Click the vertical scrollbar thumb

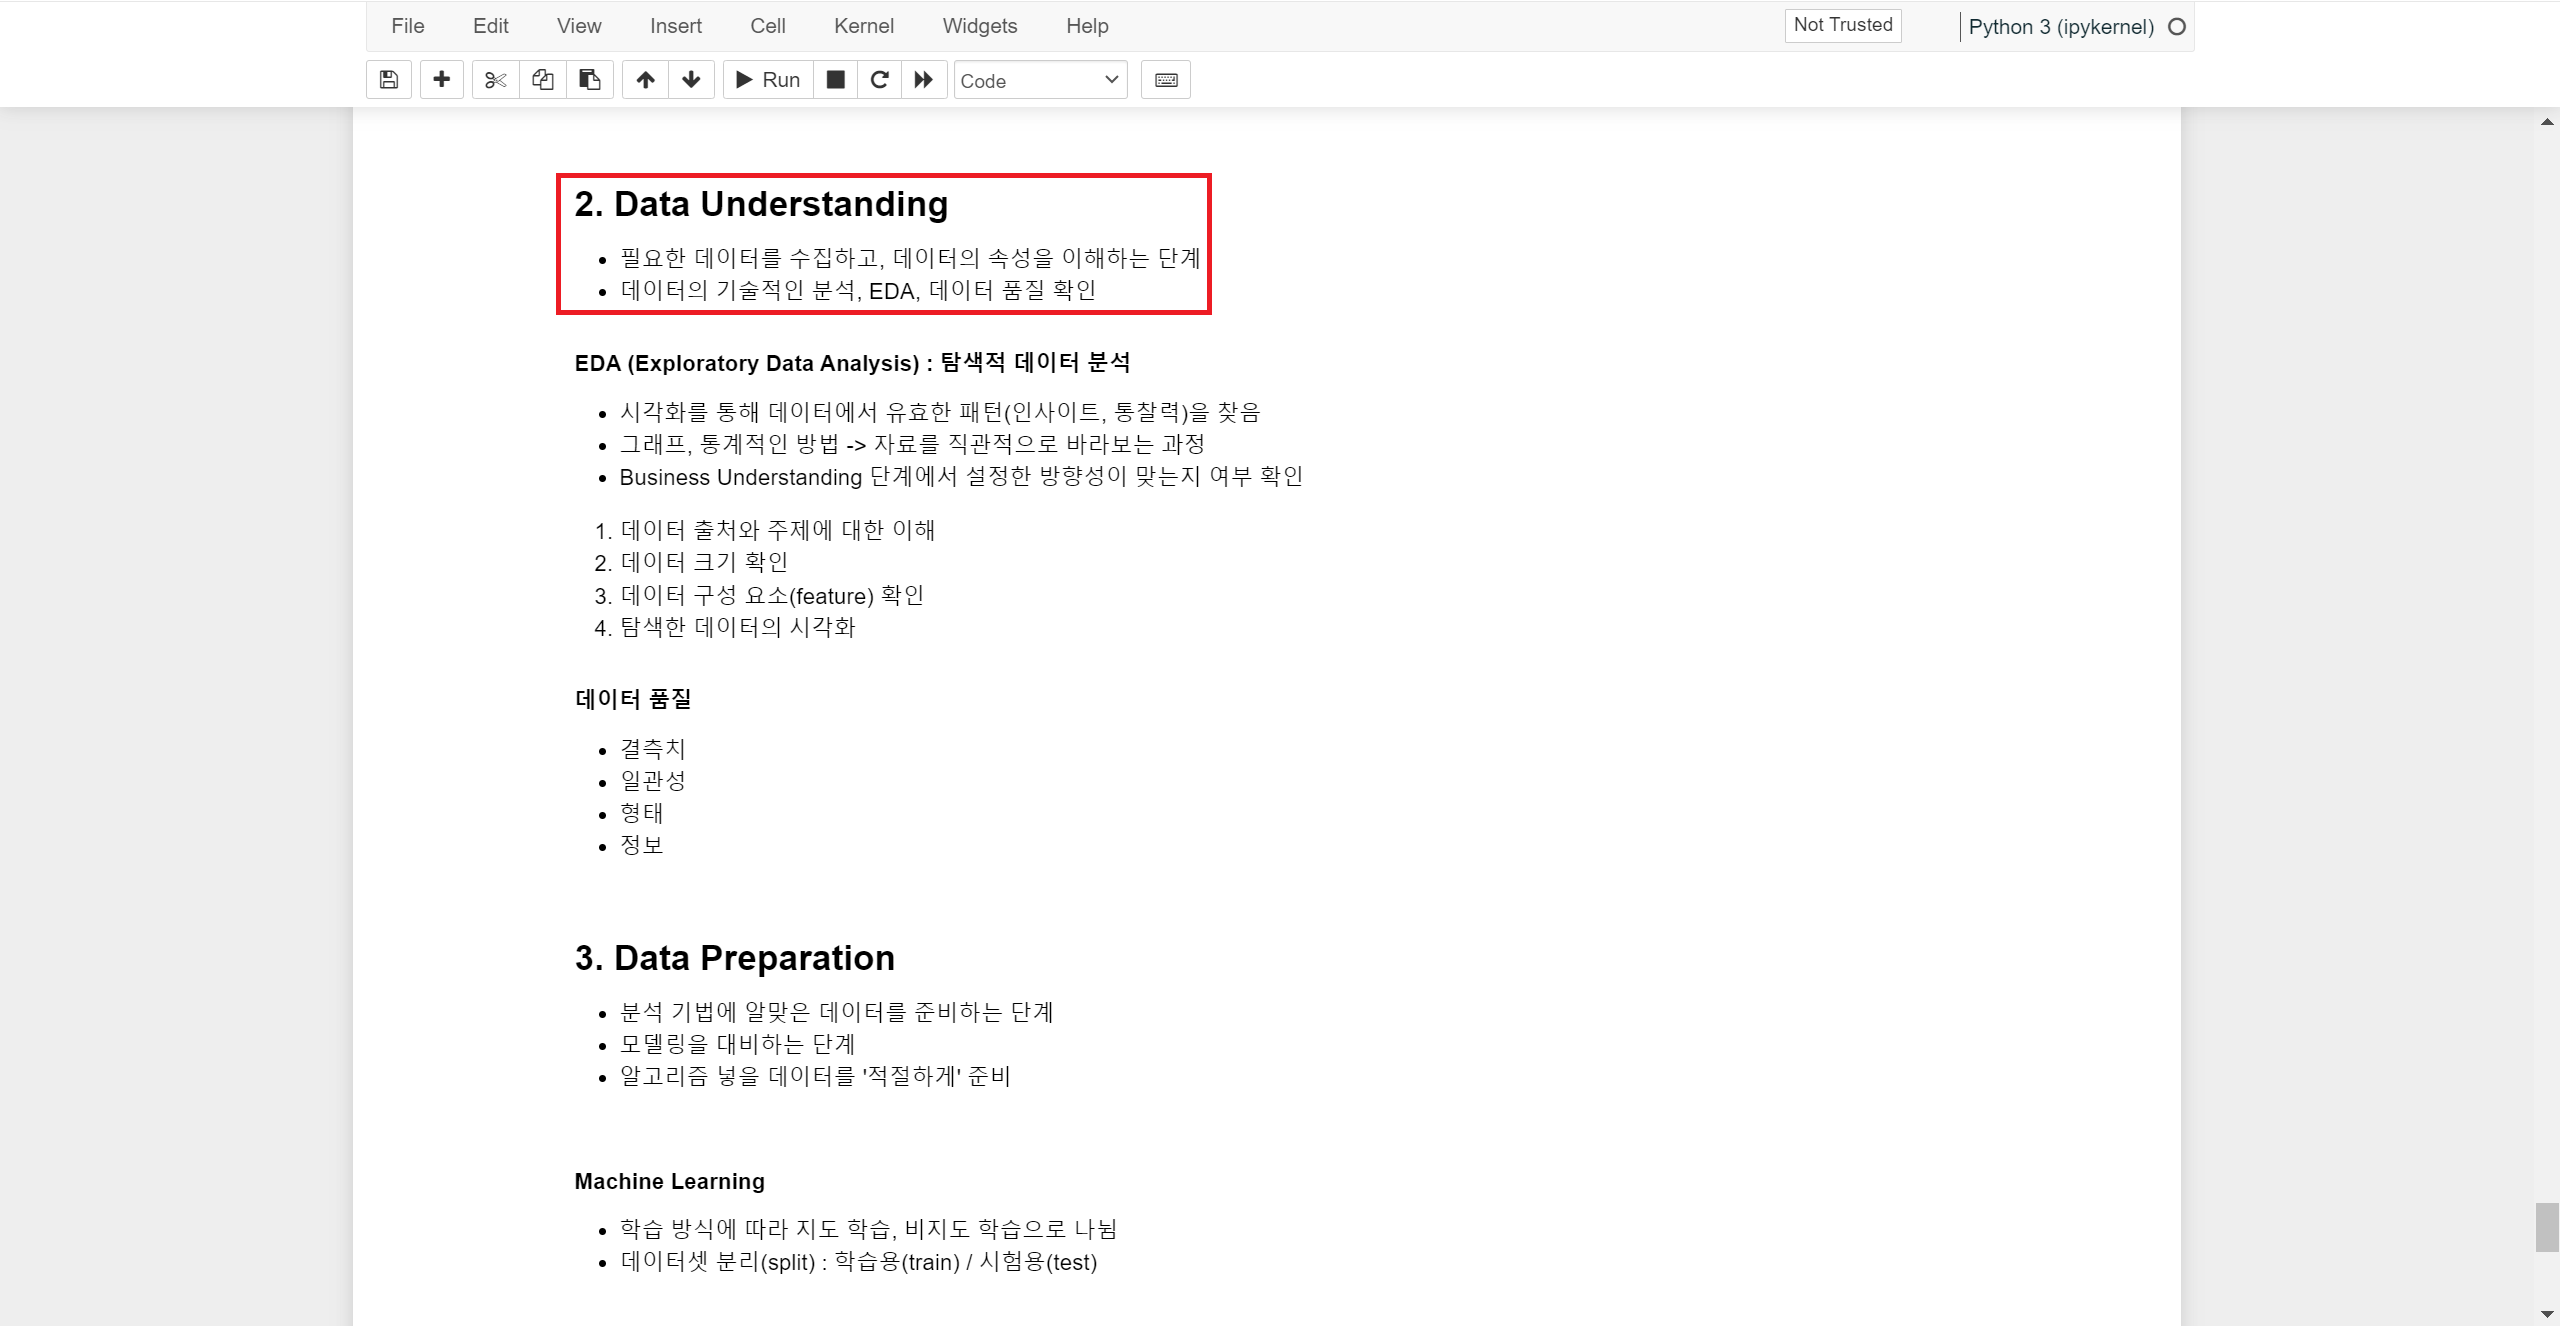(x=2546, y=1227)
